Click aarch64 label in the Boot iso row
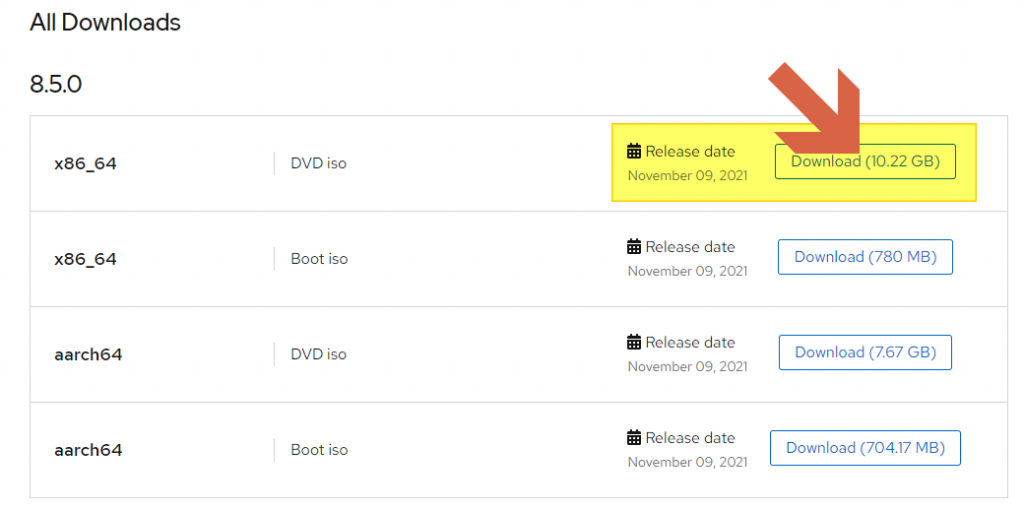 [88, 450]
